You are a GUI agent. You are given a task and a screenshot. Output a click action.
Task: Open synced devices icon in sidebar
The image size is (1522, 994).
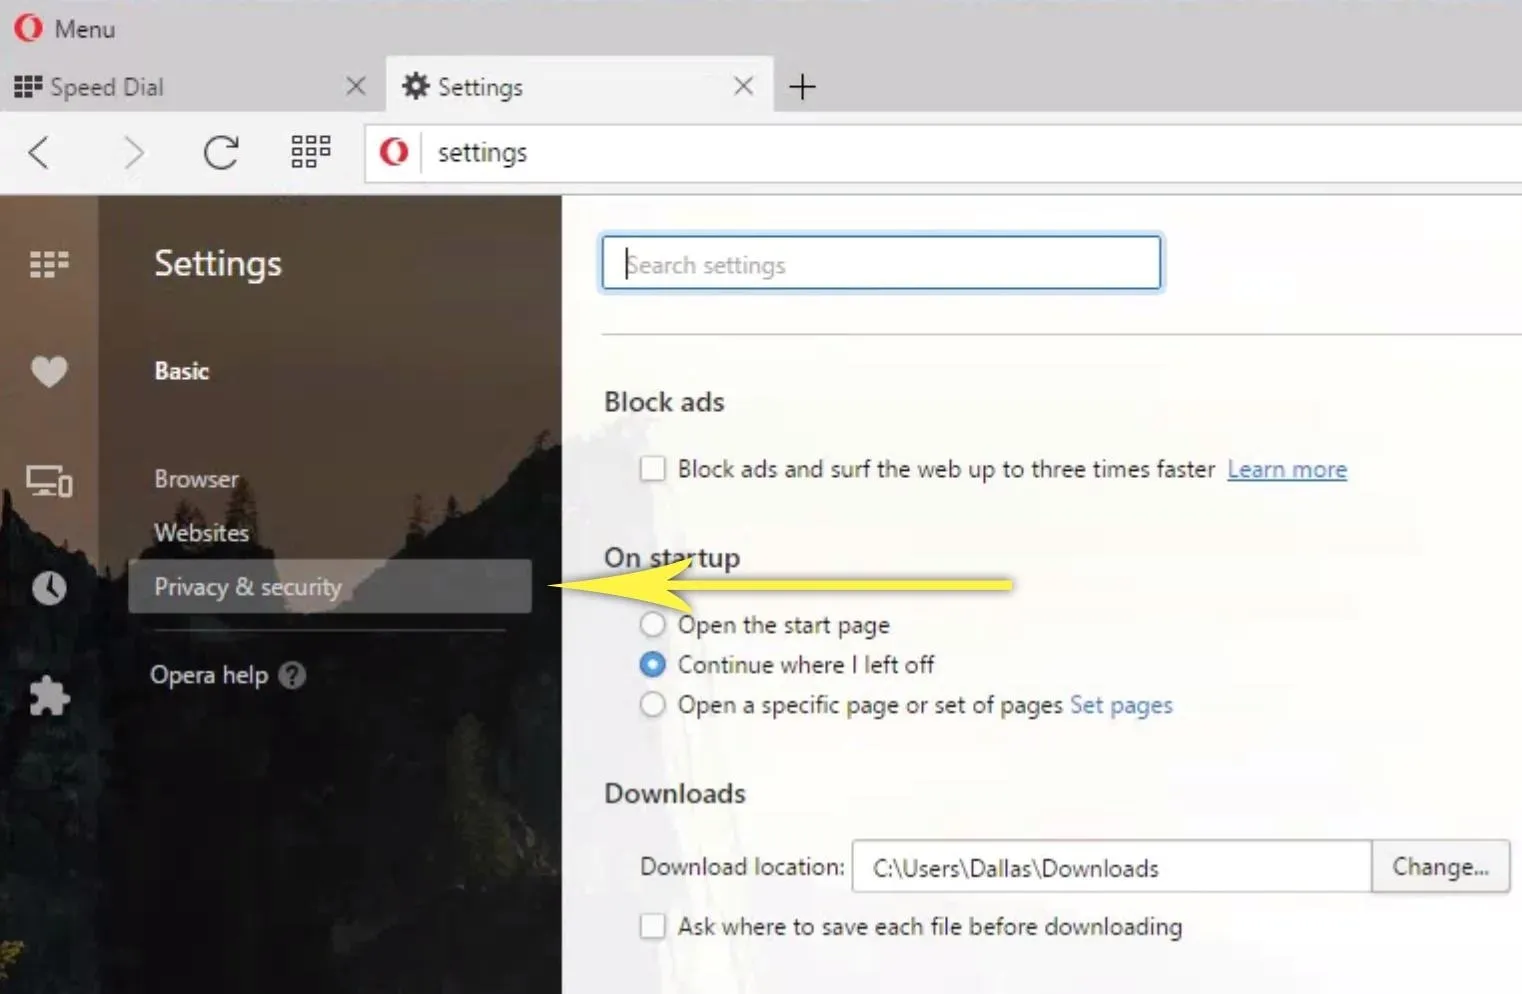click(49, 481)
